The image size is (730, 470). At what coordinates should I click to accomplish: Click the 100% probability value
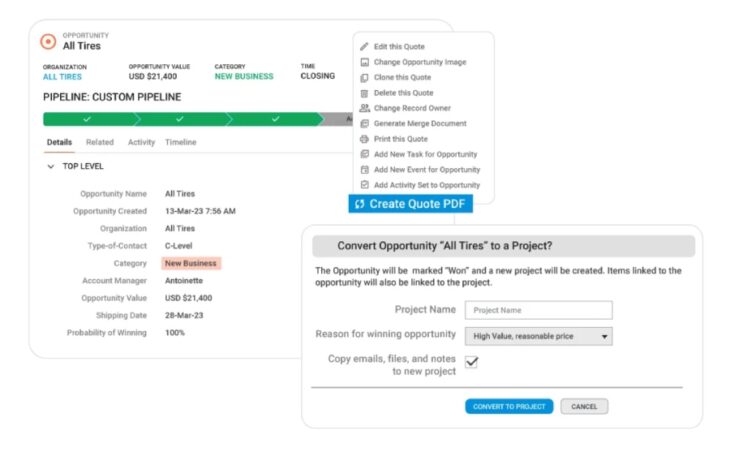coord(175,333)
